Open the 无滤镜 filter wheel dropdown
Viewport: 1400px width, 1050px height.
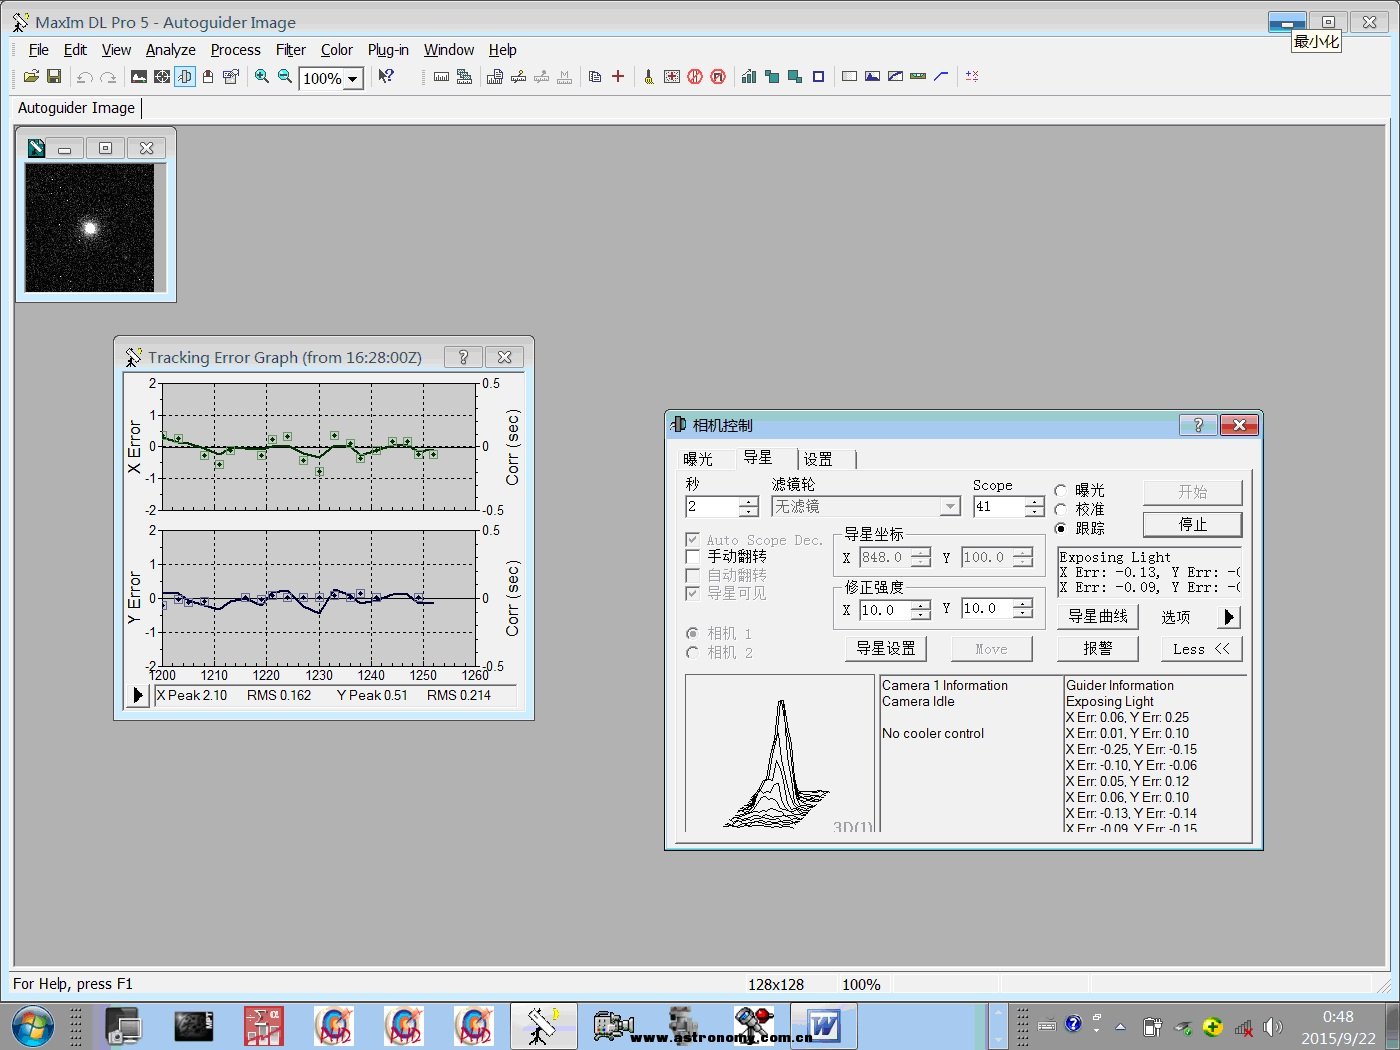950,507
